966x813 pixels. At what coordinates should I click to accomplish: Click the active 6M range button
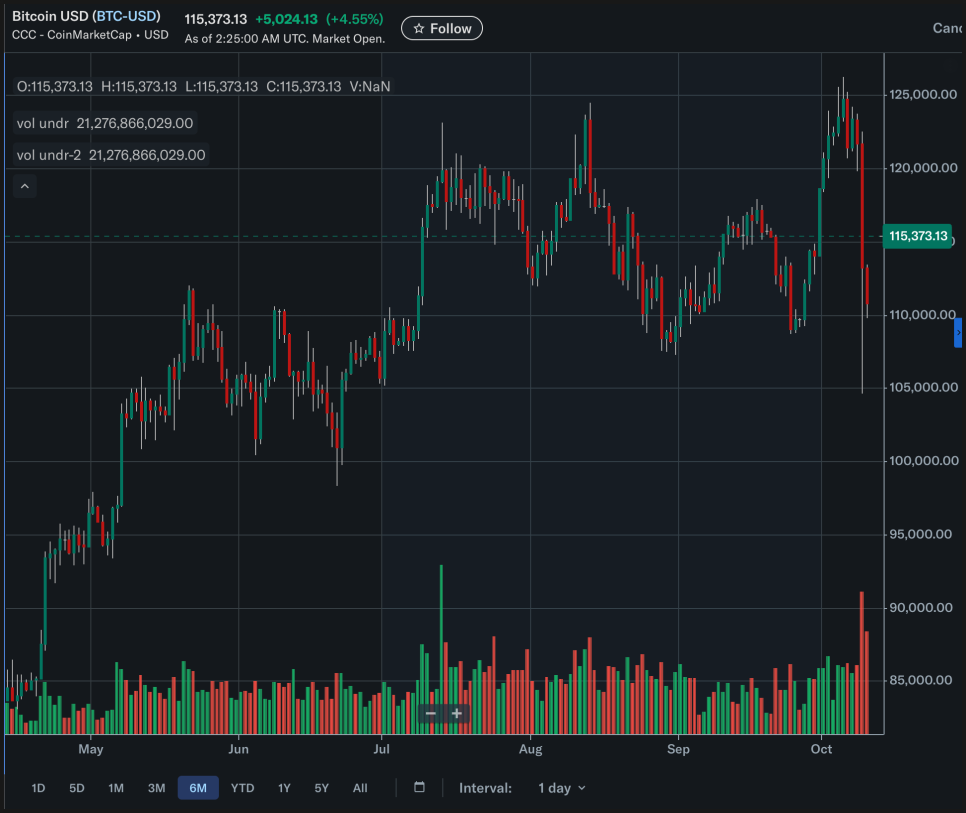(198, 788)
